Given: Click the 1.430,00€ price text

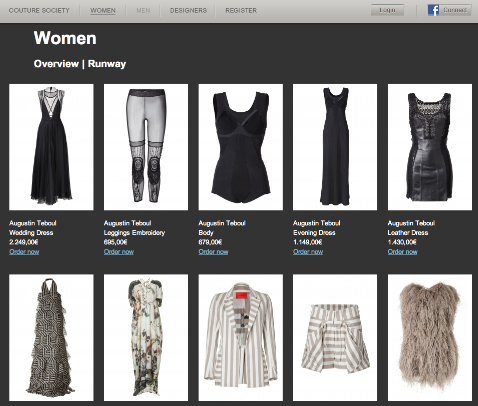Looking at the screenshot, I should click(402, 242).
